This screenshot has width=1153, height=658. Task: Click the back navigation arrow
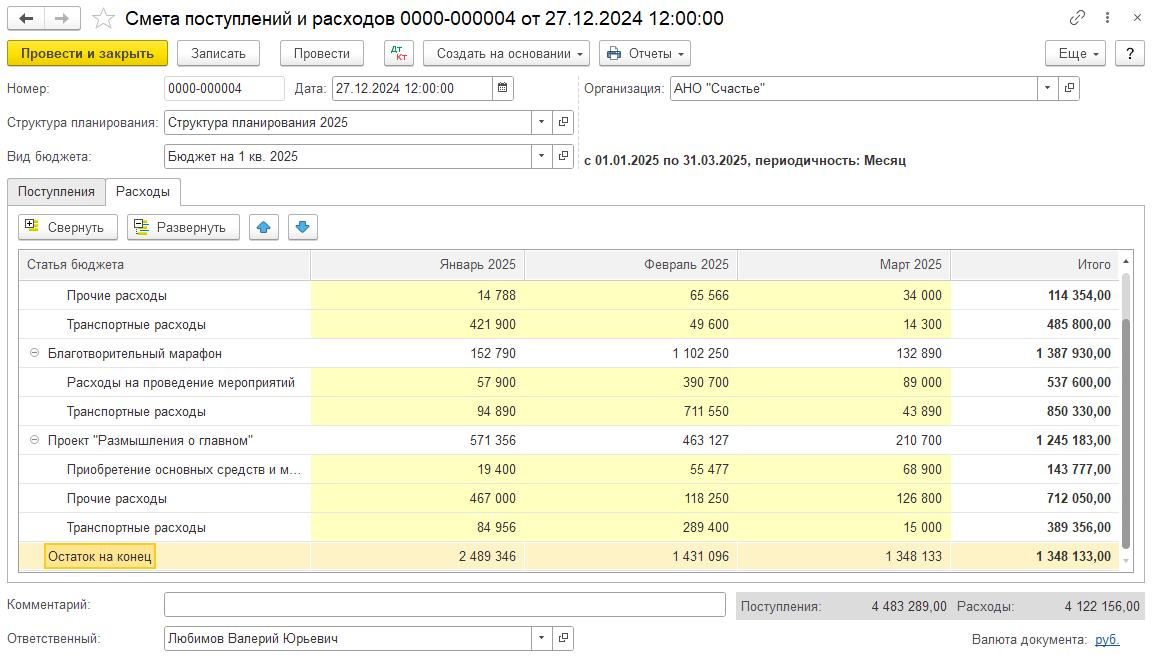(26, 19)
